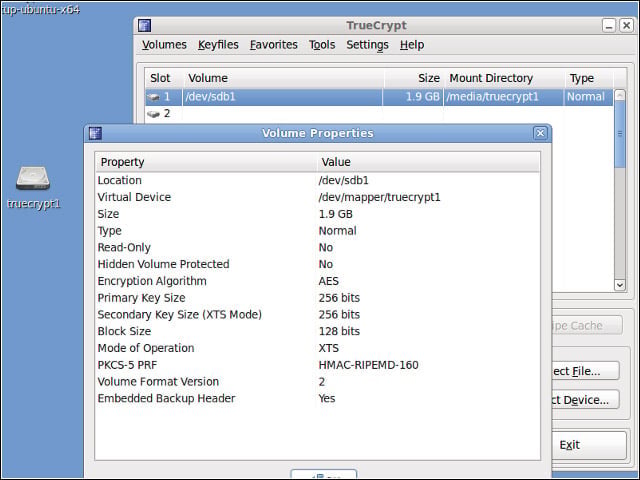Open the Help menu
Viewport: 640px width, 480px height.
(x=412, y=44)
